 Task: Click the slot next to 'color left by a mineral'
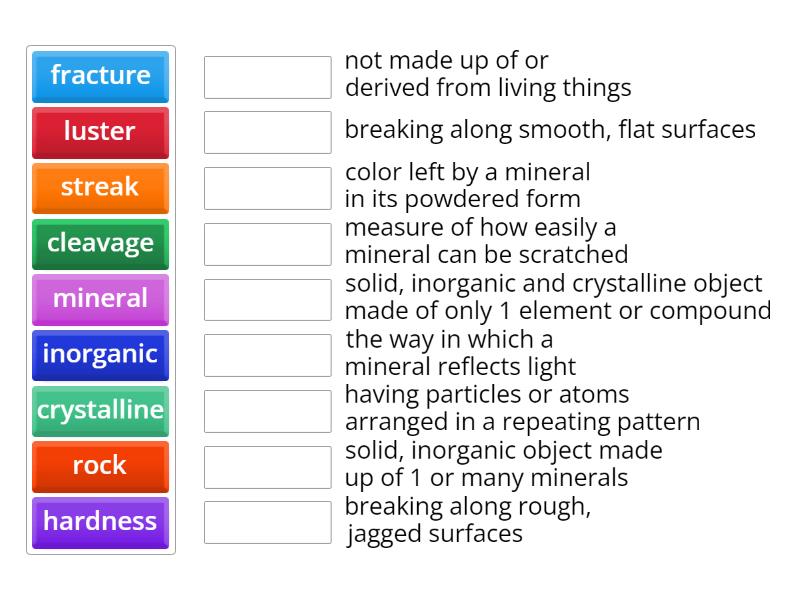click(266, 188)
